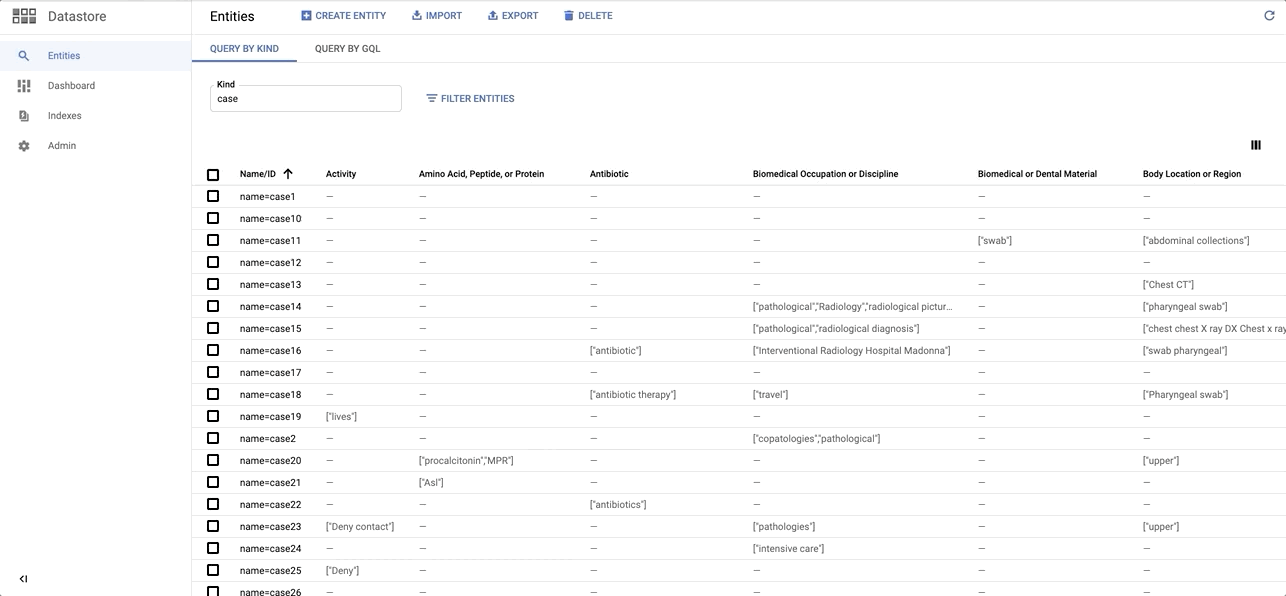Check the box for case11
The height and width of the screenshot is (596, 1286).
coord(213,241)
